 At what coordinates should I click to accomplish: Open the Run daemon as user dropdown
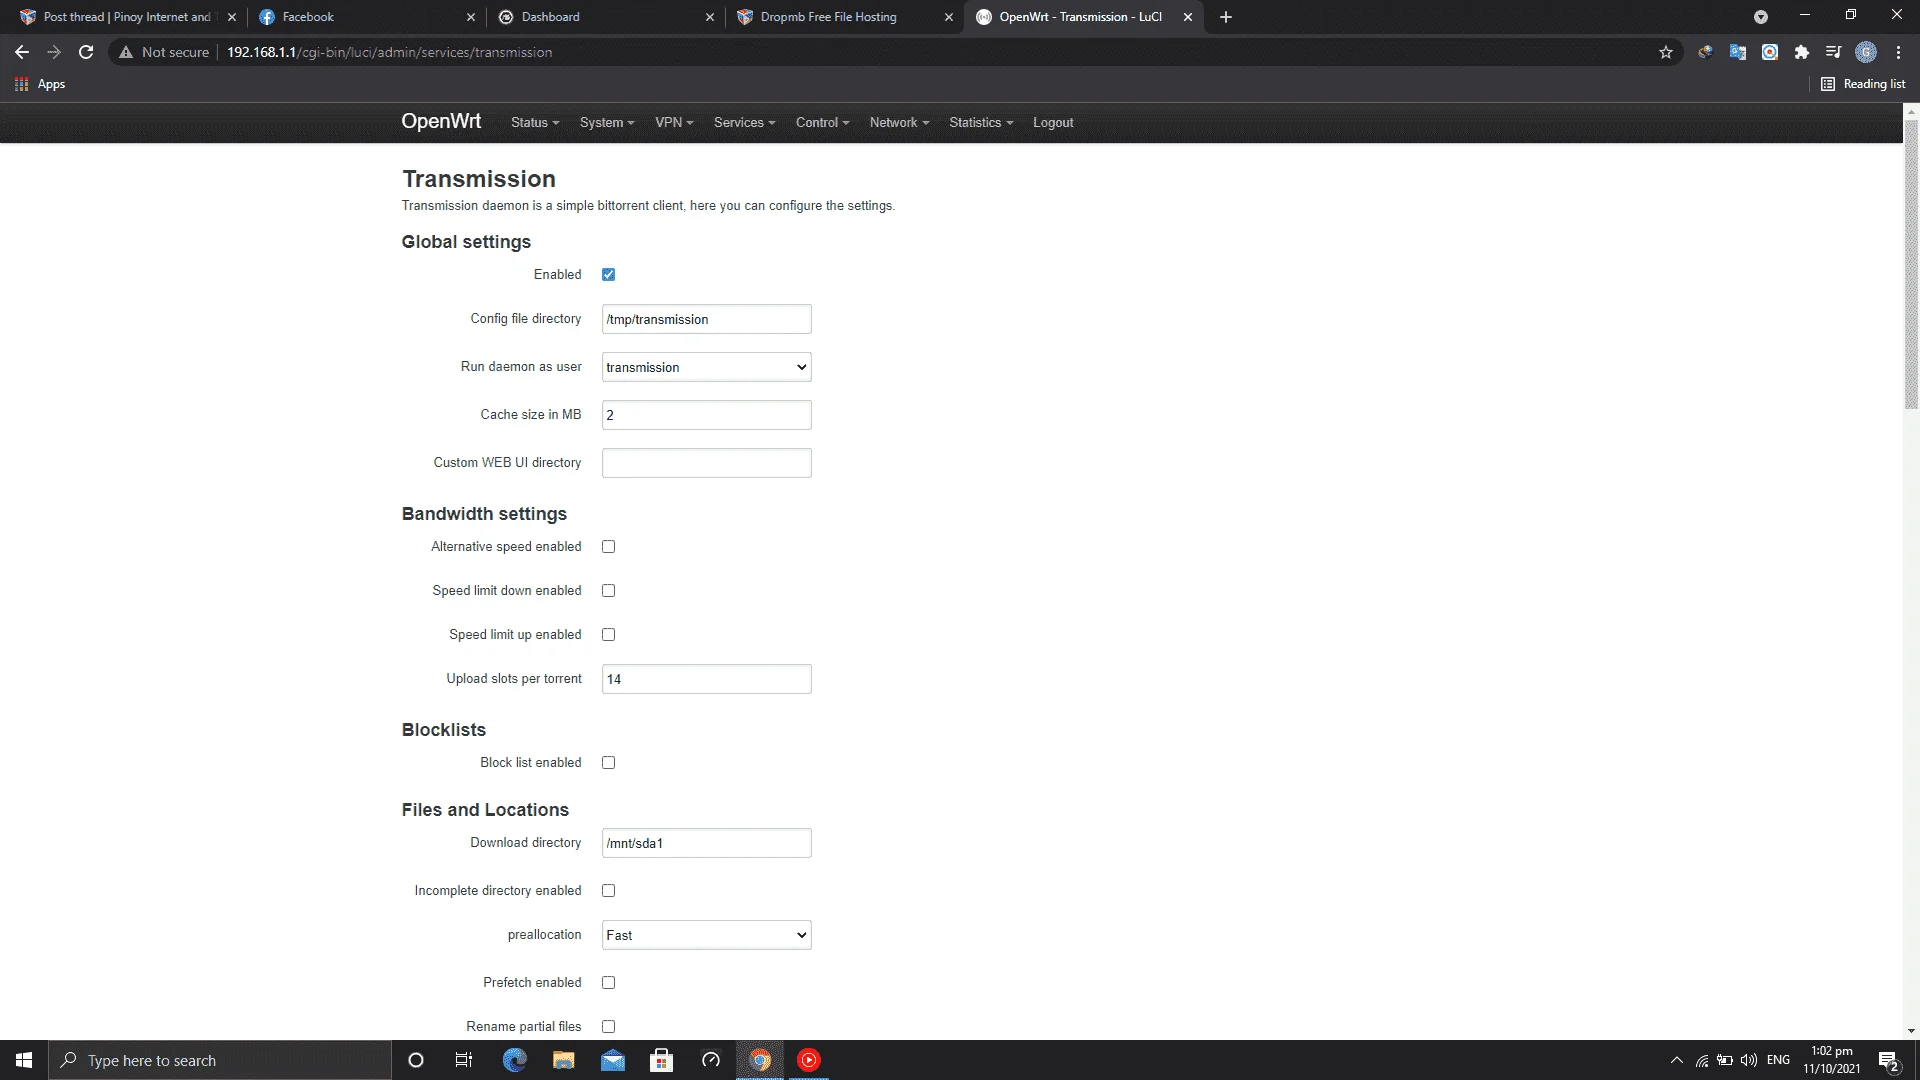pos(706,367)
